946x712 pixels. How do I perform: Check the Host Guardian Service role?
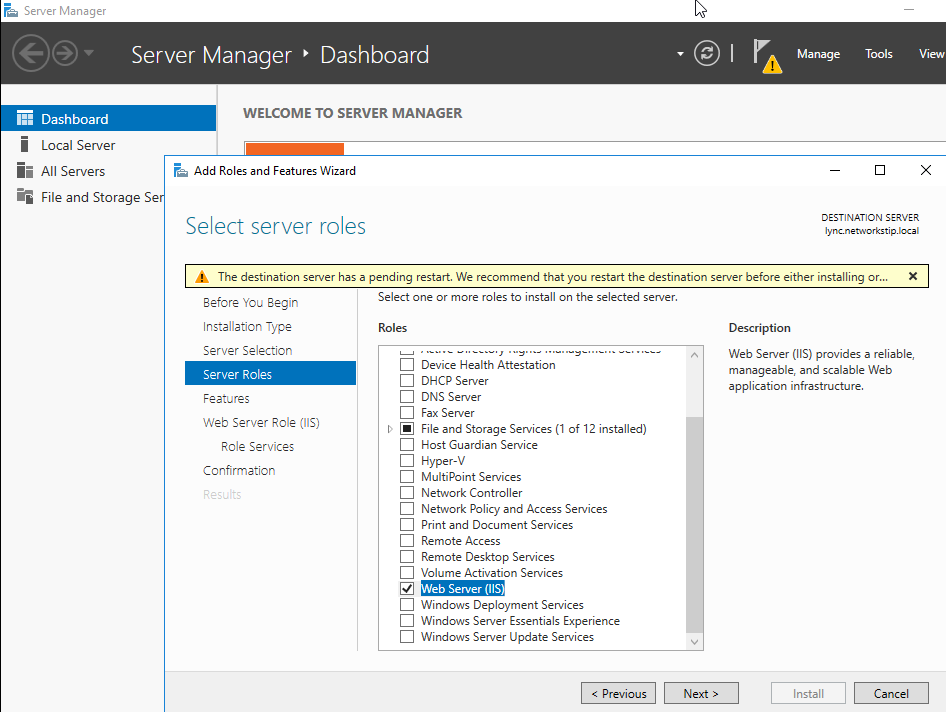407,445
